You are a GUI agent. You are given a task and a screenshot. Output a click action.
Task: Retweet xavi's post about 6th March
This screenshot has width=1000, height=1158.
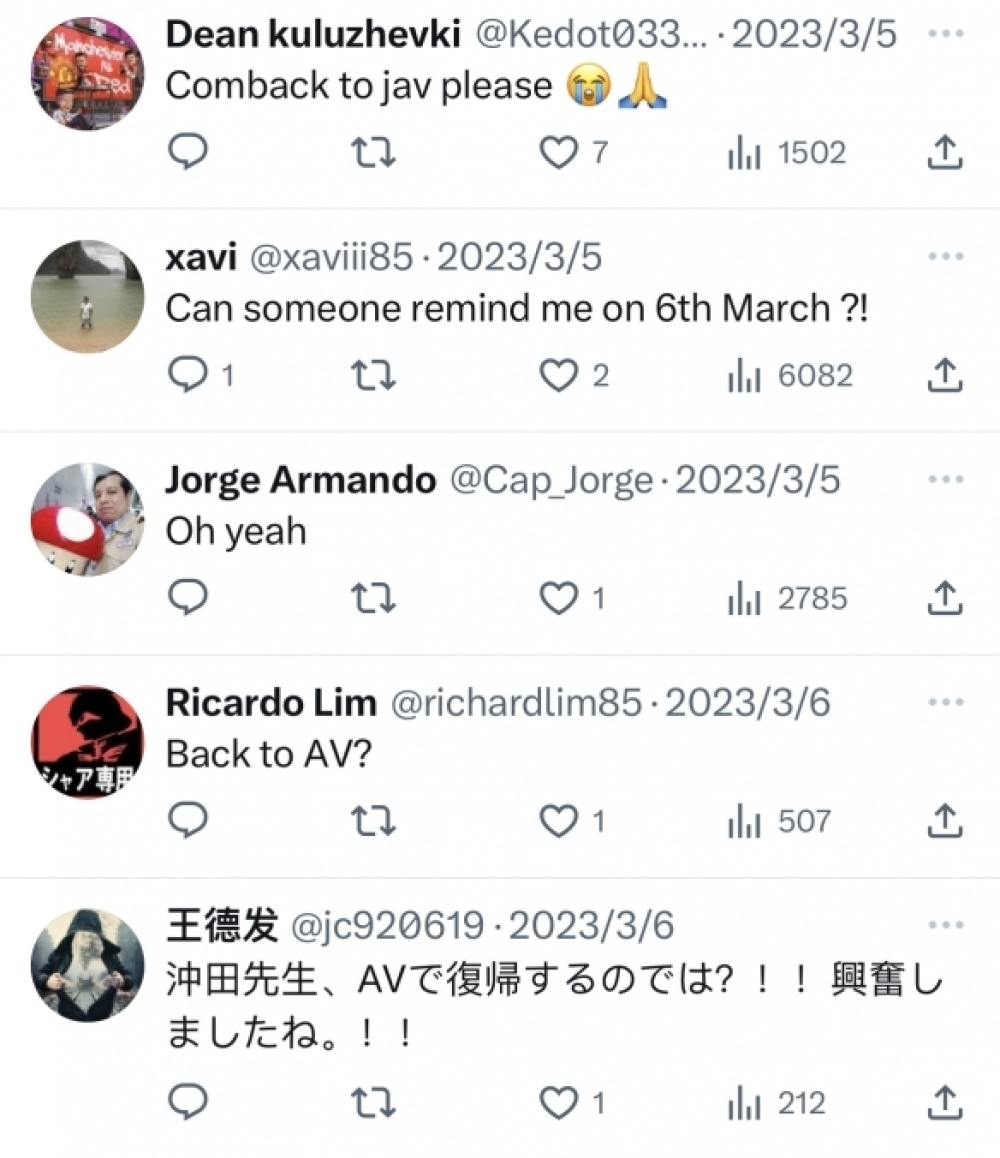[x=373, y=375]
